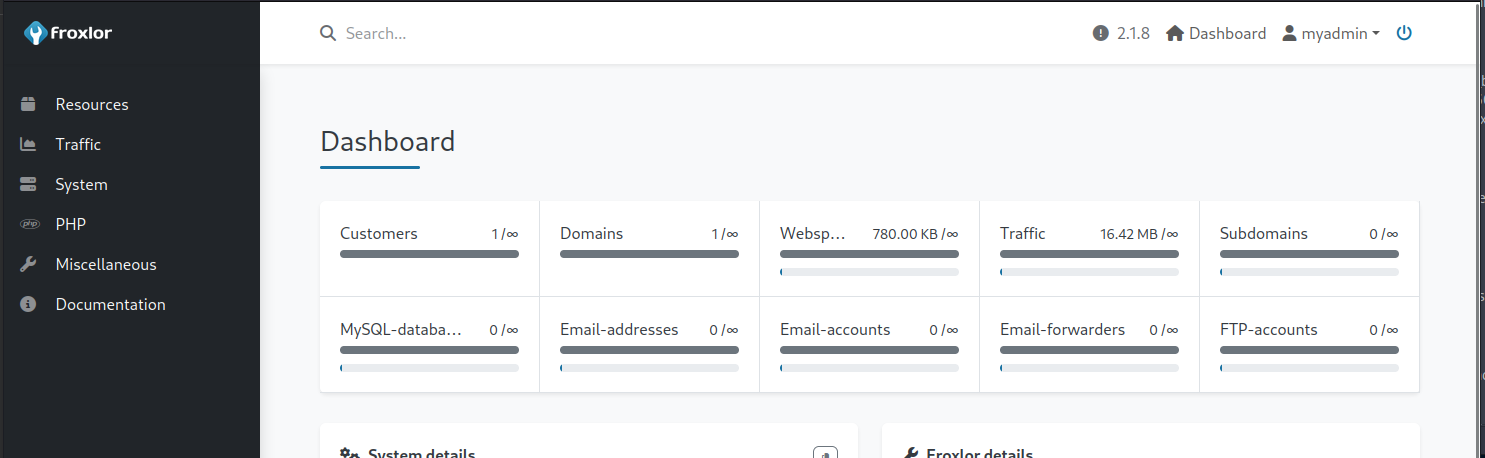Expand the Resources sidebar menu

[92, 104]
